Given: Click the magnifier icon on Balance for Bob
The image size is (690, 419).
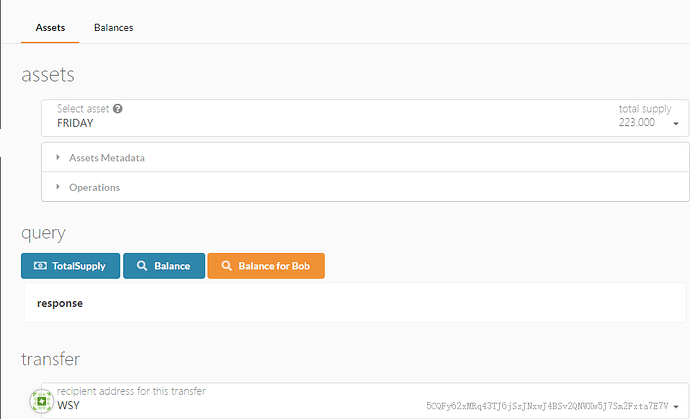Looking at the screenshot, I should [x=227, y=266].
